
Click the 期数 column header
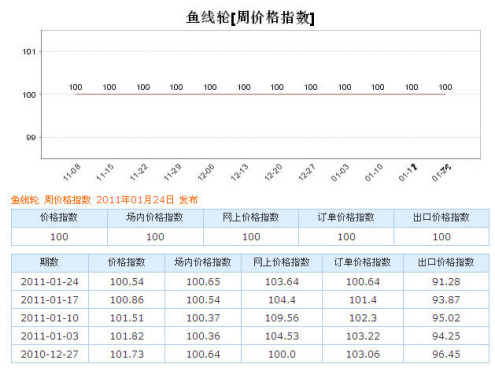(x=49, y=262)
